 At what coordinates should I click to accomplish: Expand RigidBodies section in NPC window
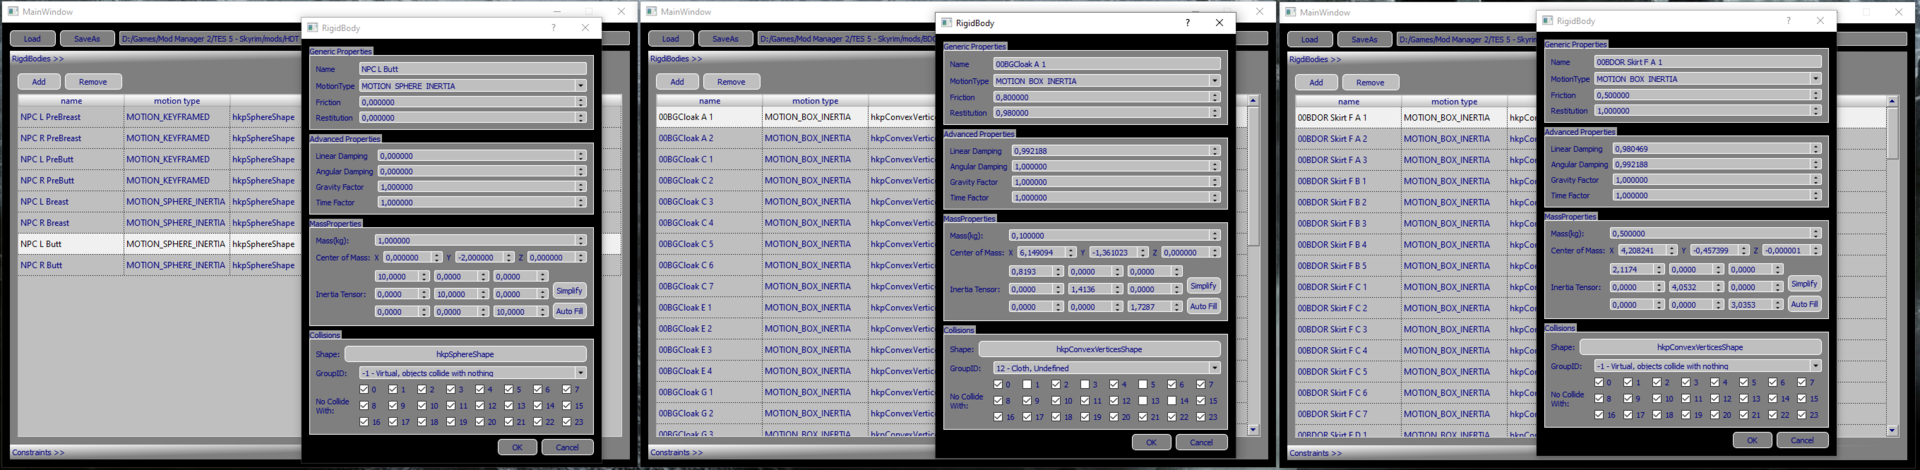click(x=38, y=59)
